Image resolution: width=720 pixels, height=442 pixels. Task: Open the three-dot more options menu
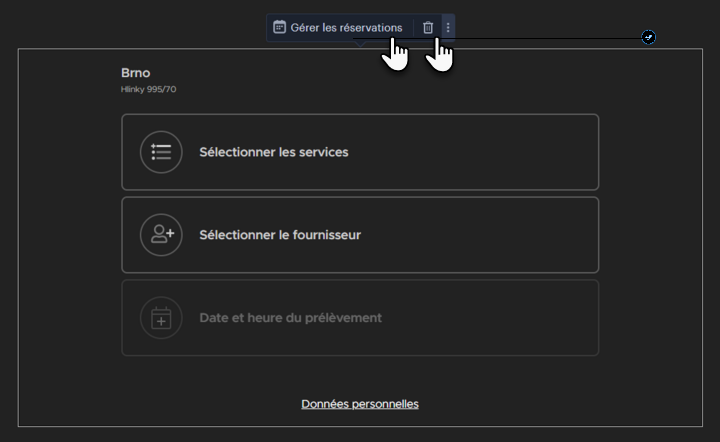[448, 28]
